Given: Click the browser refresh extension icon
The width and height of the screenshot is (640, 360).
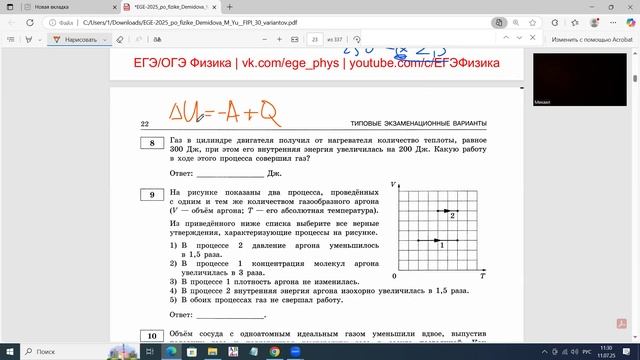Looking at the screenshot, I should point(555,23).
